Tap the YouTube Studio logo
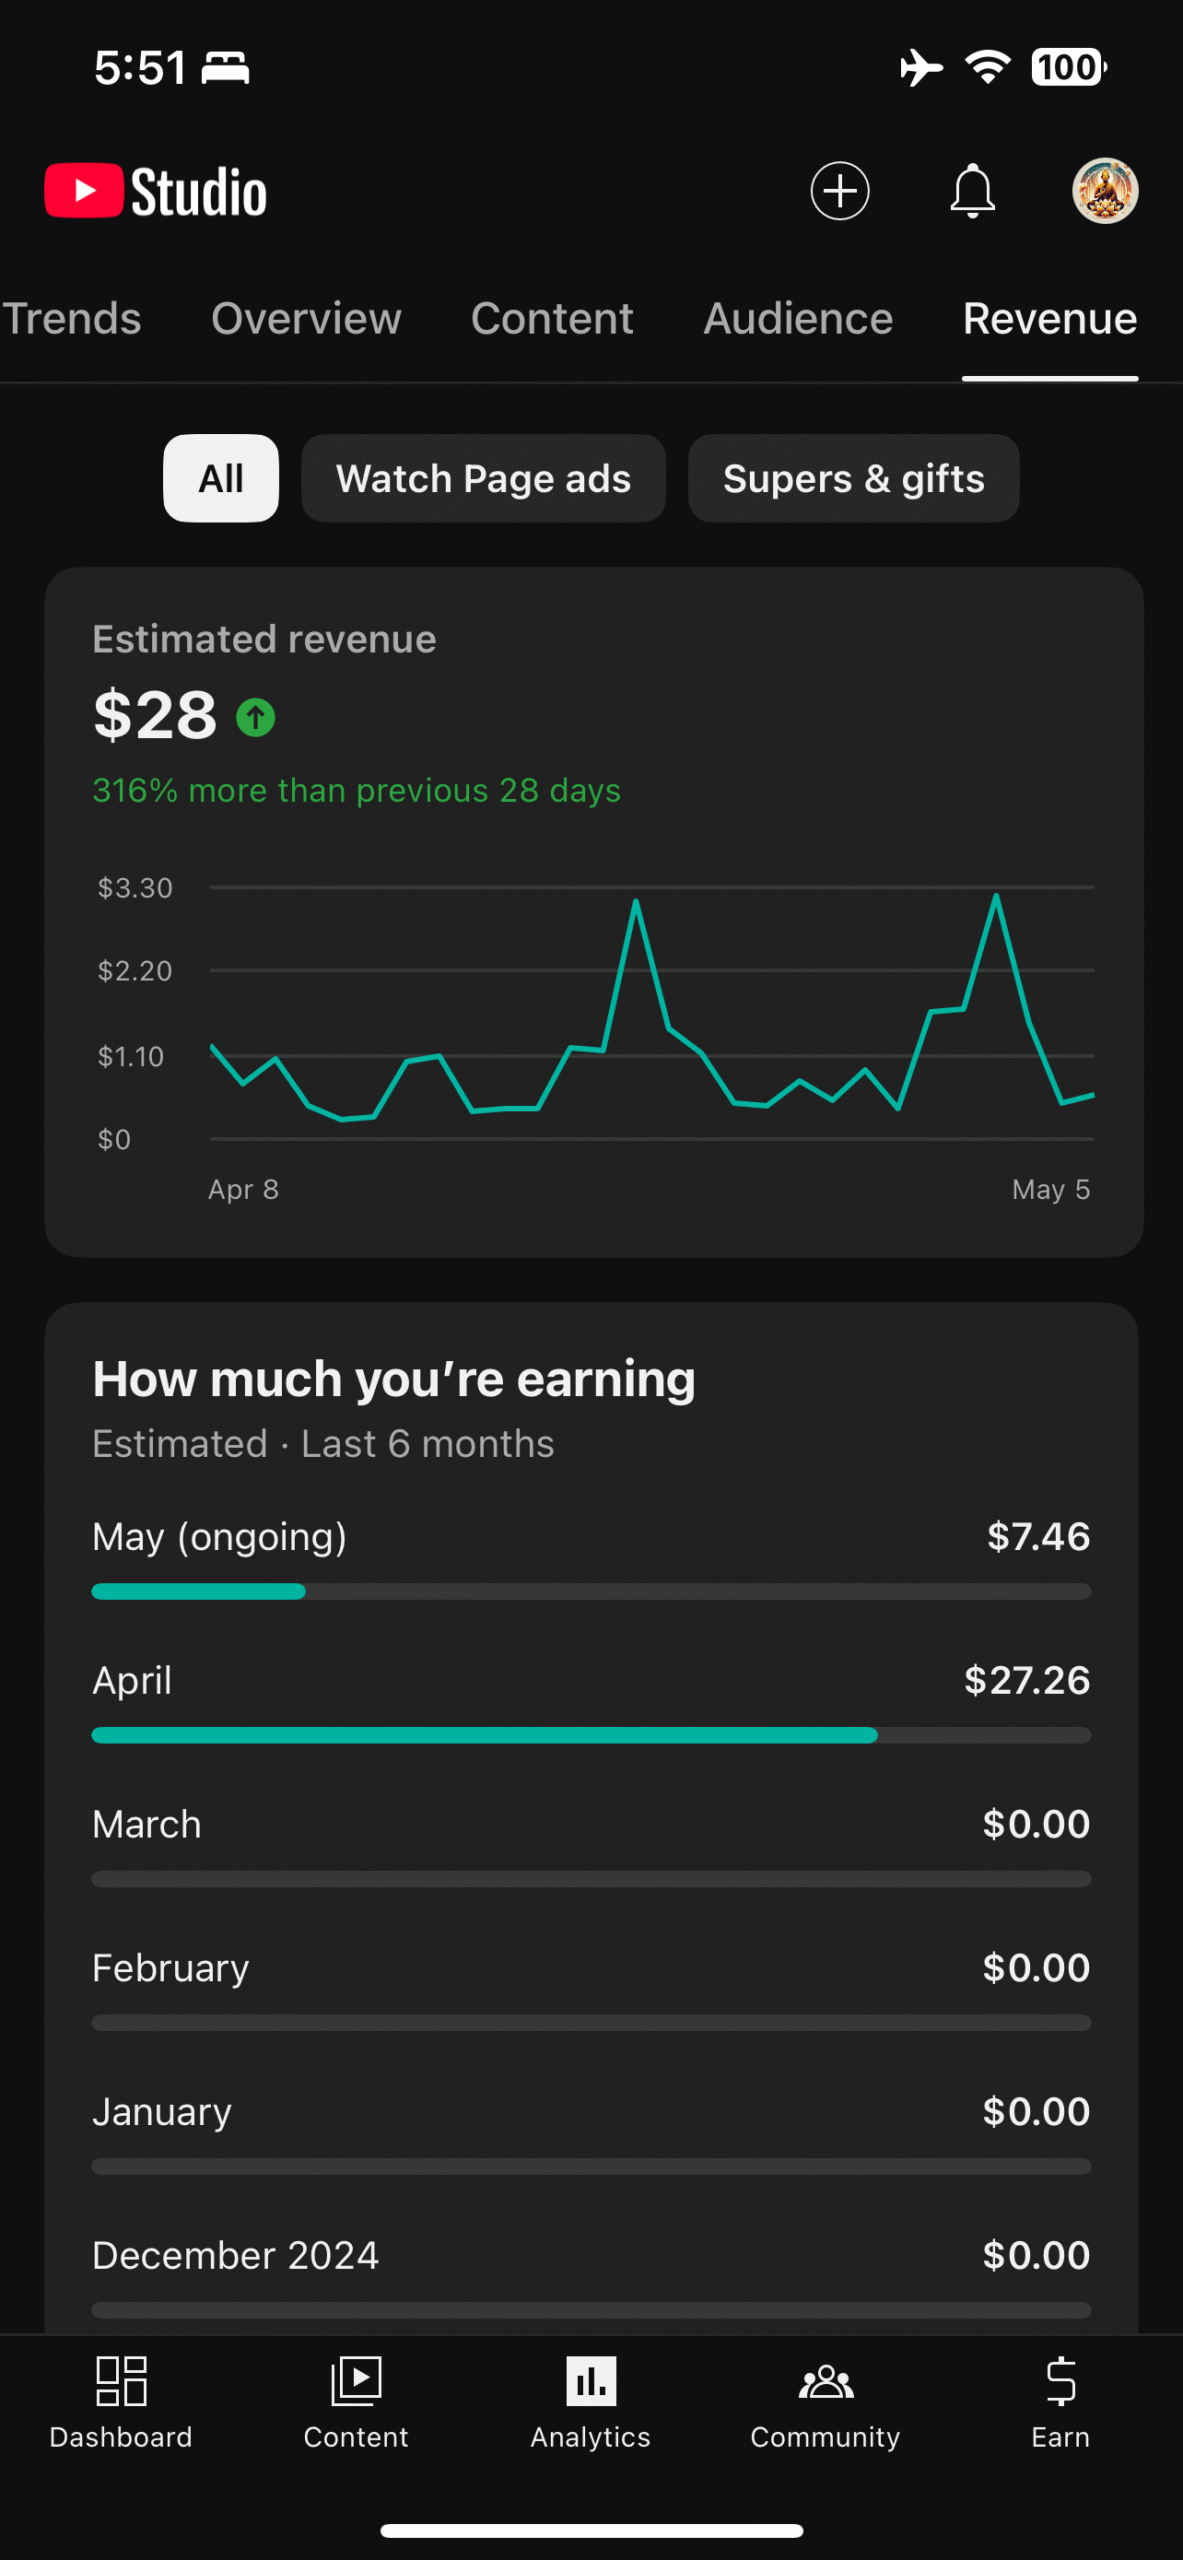The image size is (1183, 2560). (156, 191)
